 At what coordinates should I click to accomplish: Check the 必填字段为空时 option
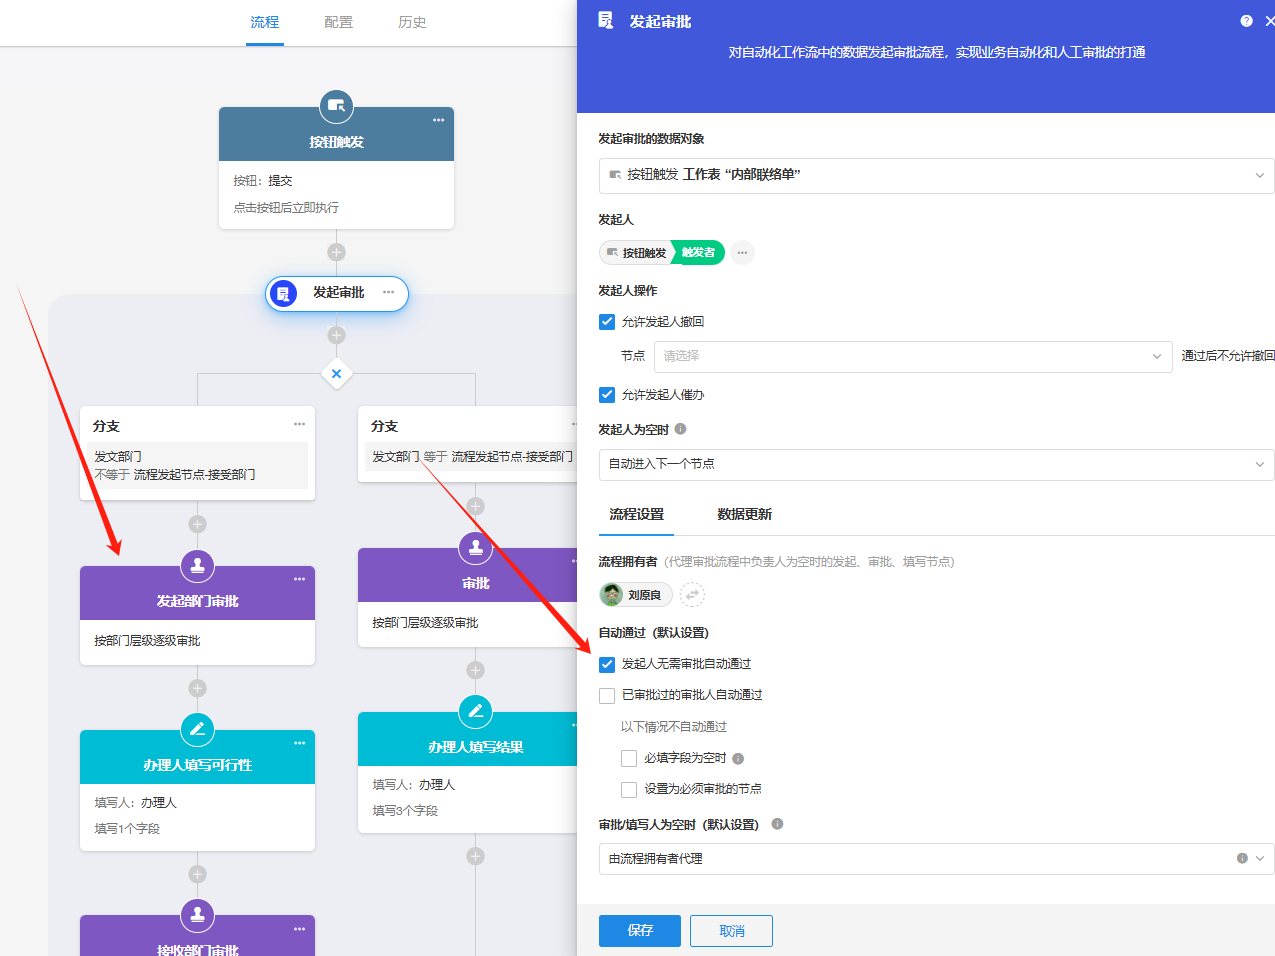(x=629, y=759)
